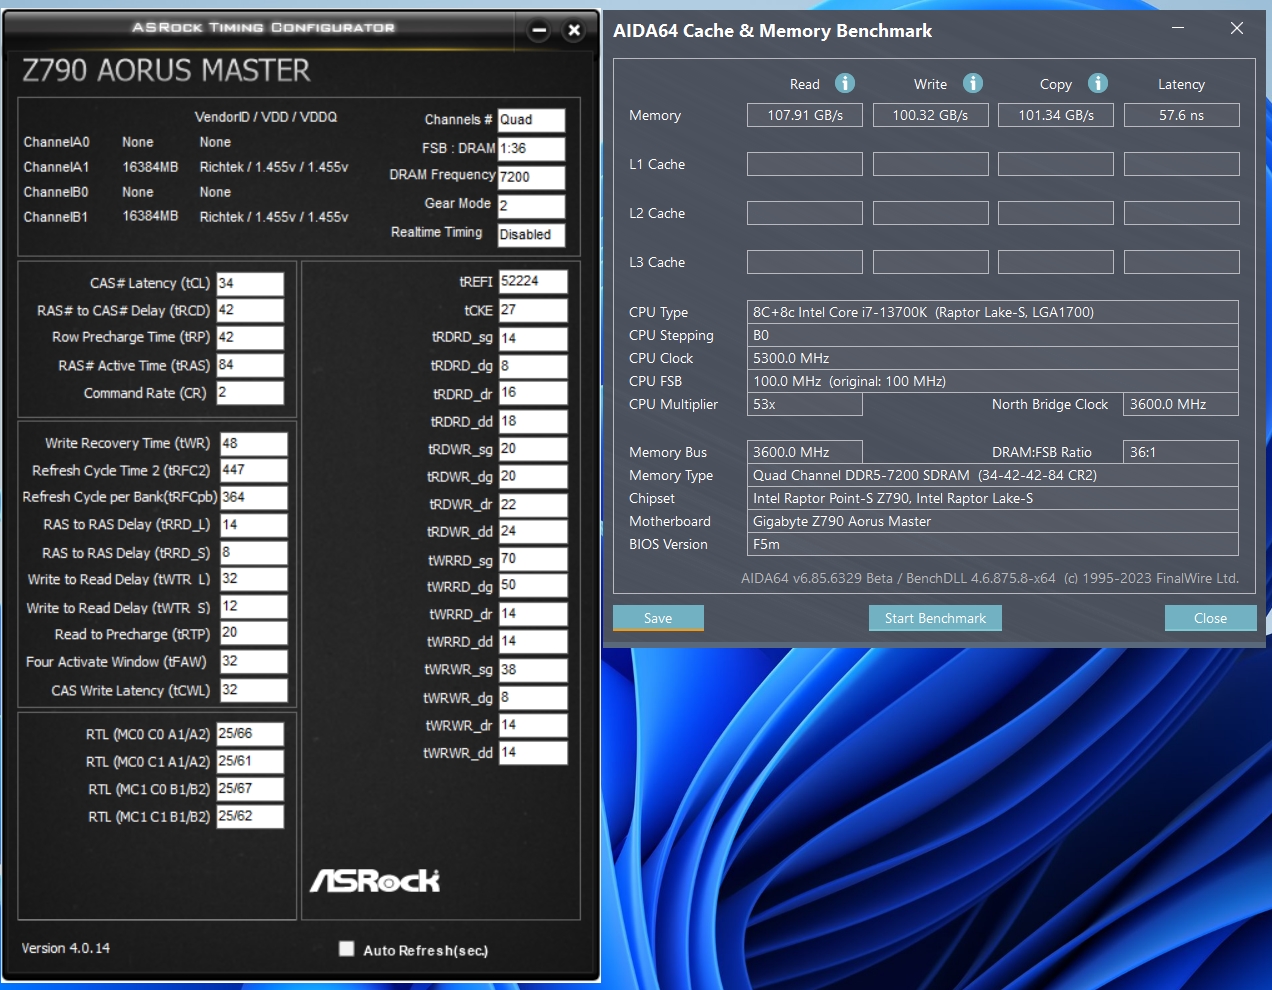
Task: Close the AIDA64 window with the X icon
Action: coord(1237,28)
